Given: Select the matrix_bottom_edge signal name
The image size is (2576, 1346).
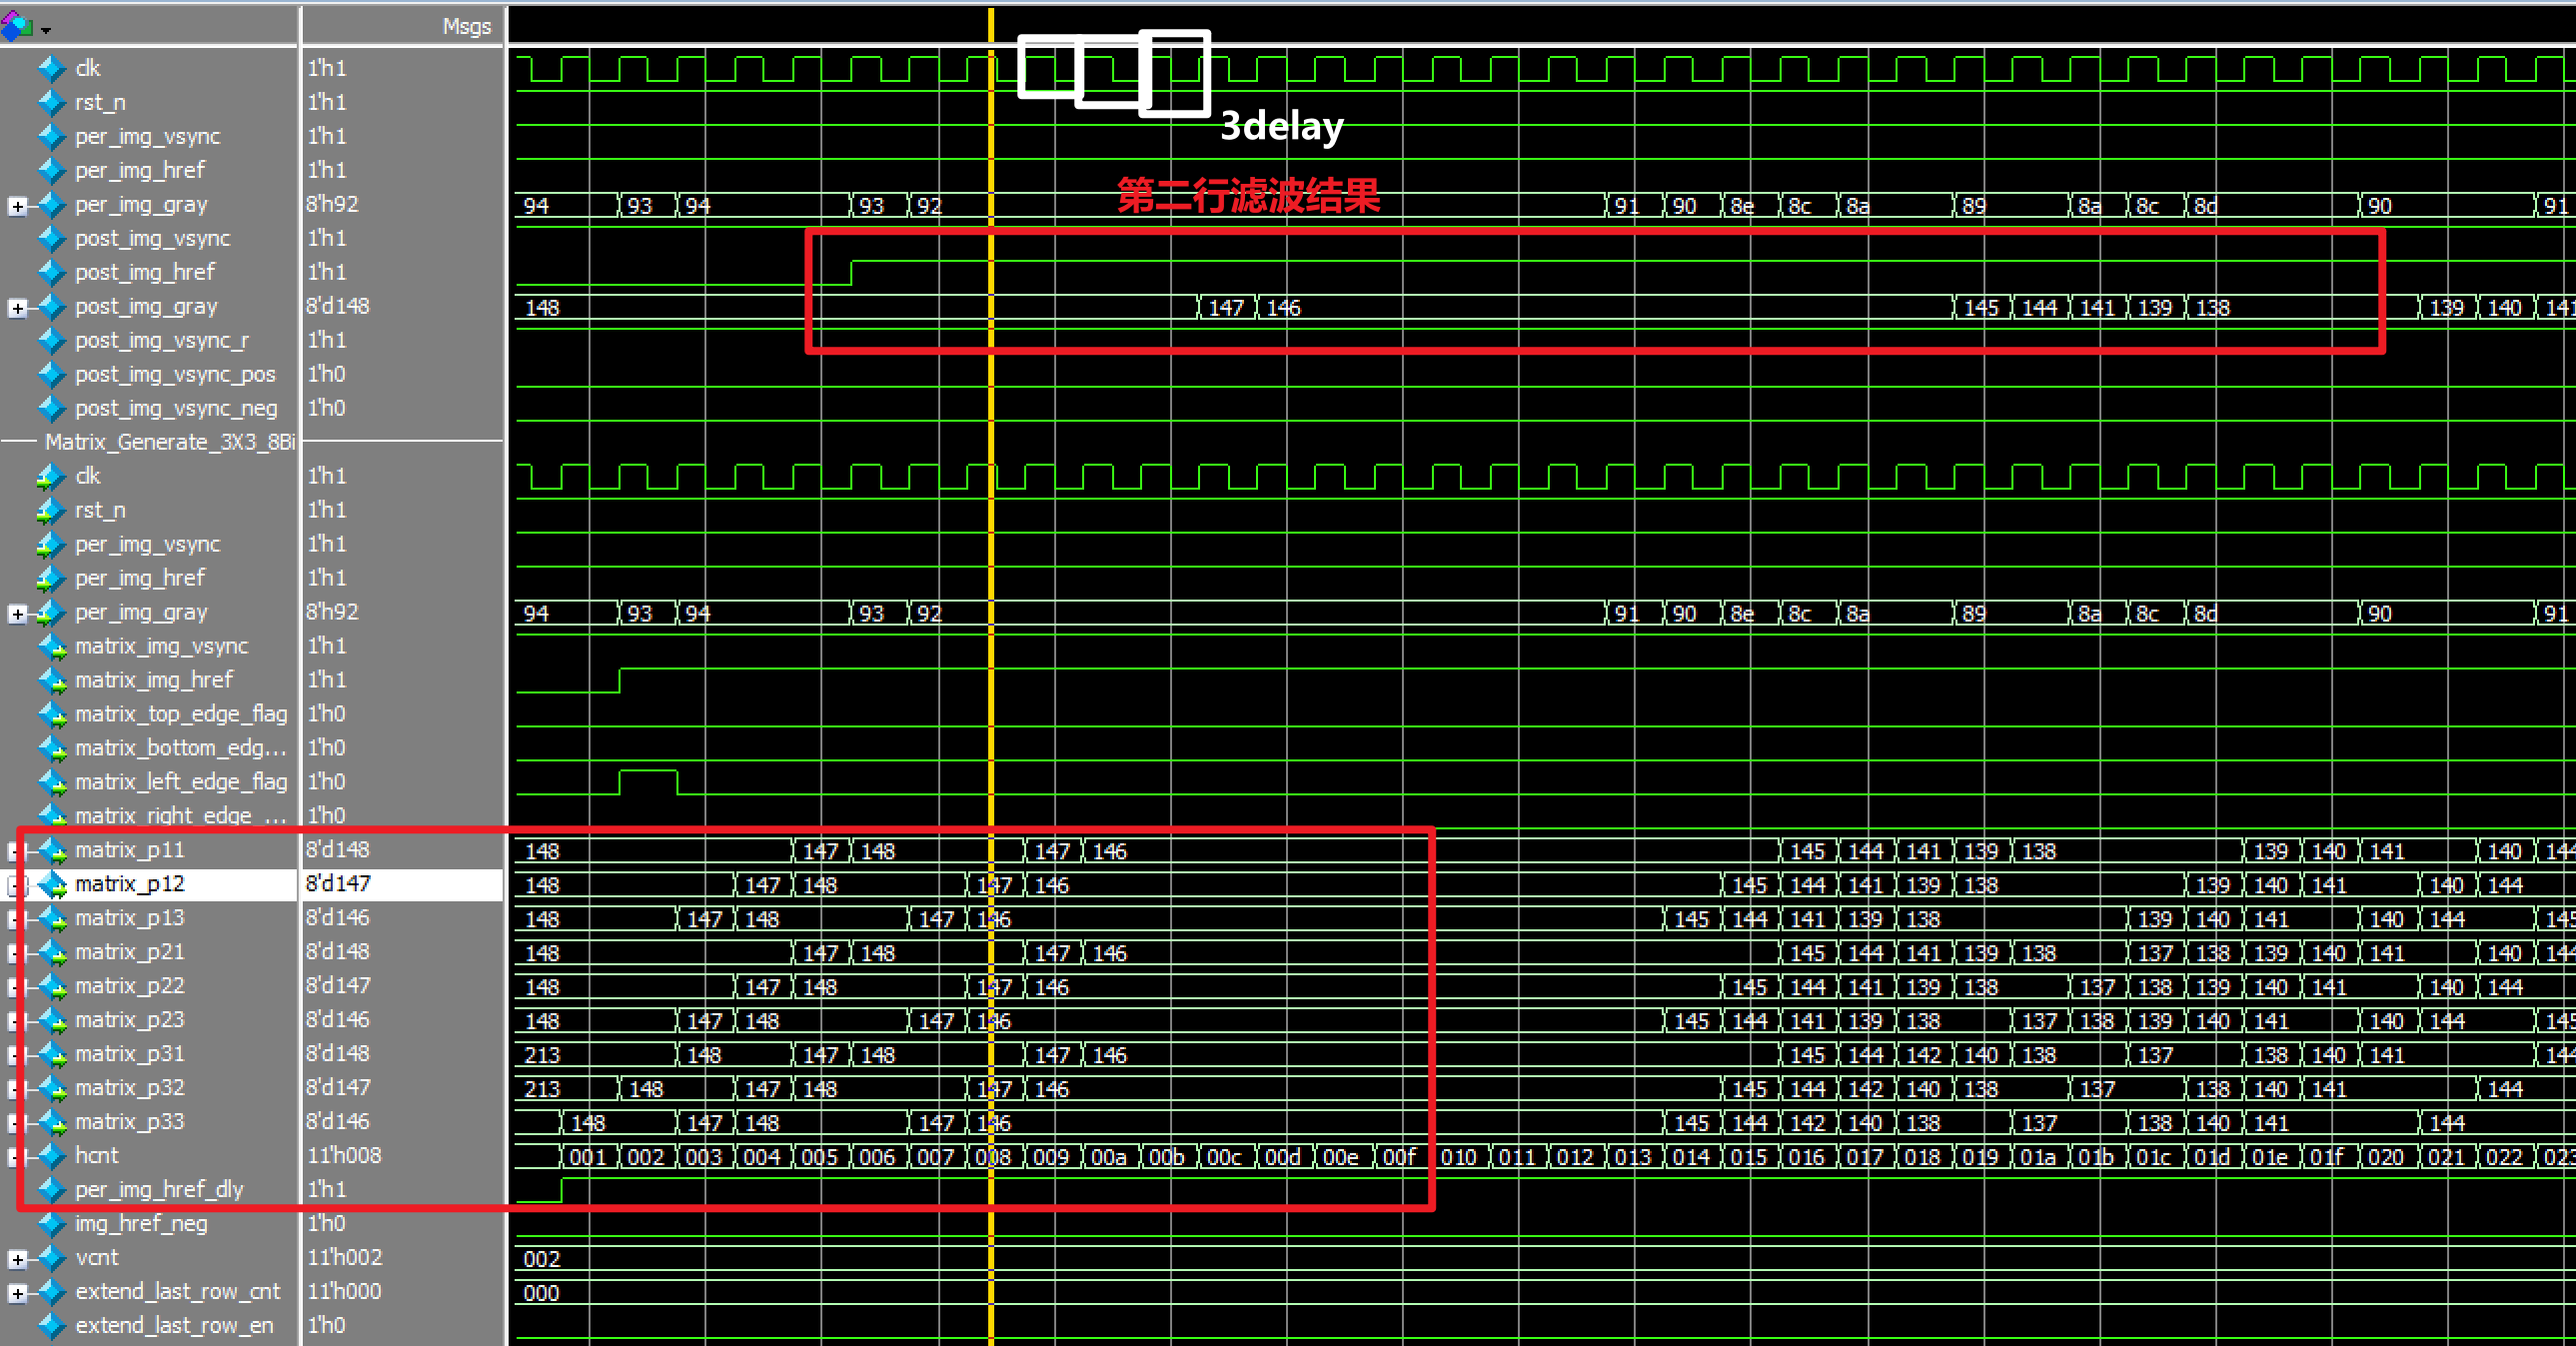Looking at the screenshot, I should coord(181,748).
